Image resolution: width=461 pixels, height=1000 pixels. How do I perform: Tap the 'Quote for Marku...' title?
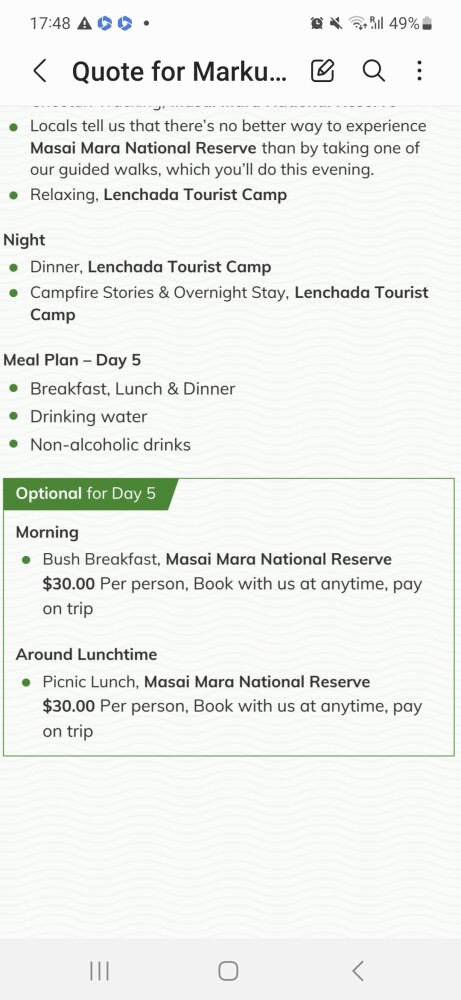tap(179, 71)
